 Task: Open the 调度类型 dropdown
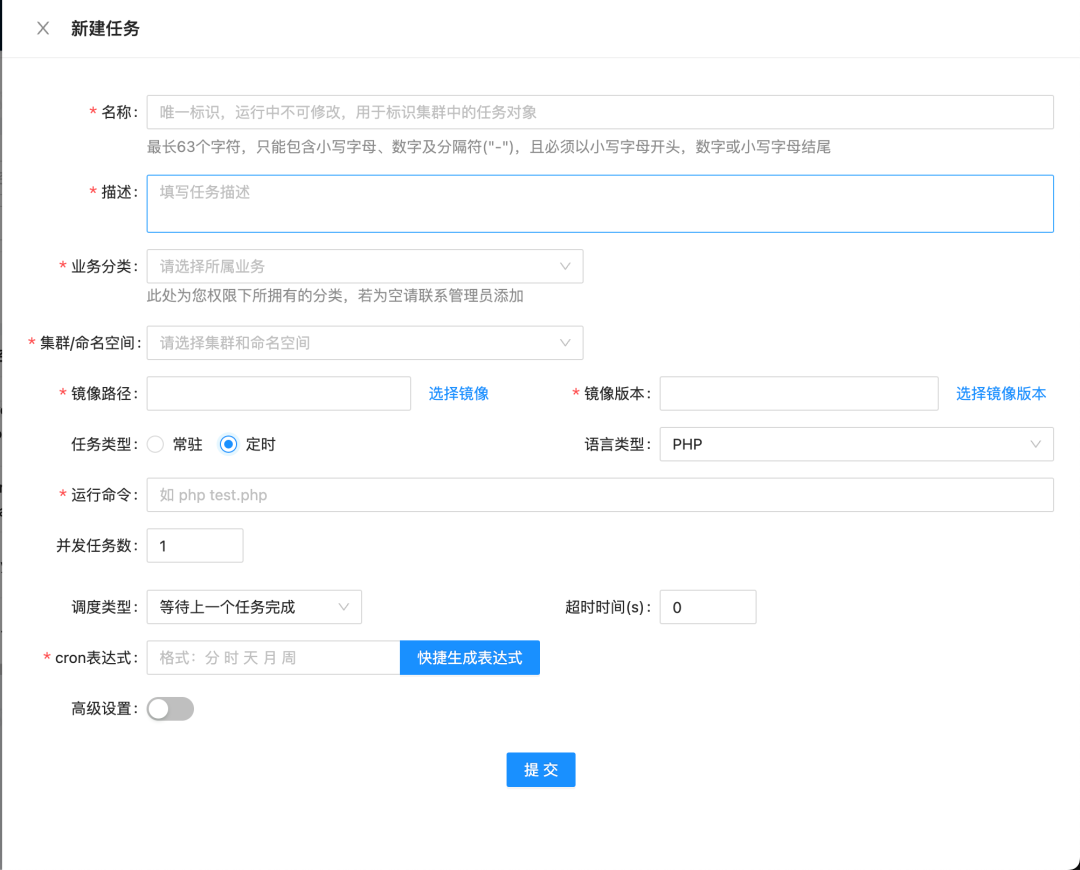[x=254, y=607]
